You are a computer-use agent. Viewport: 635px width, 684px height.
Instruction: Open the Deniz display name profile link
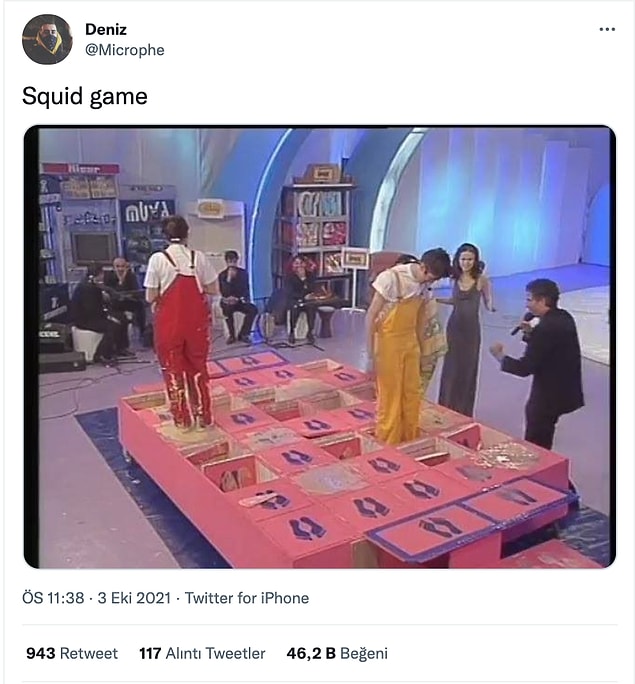click(106, 30)
